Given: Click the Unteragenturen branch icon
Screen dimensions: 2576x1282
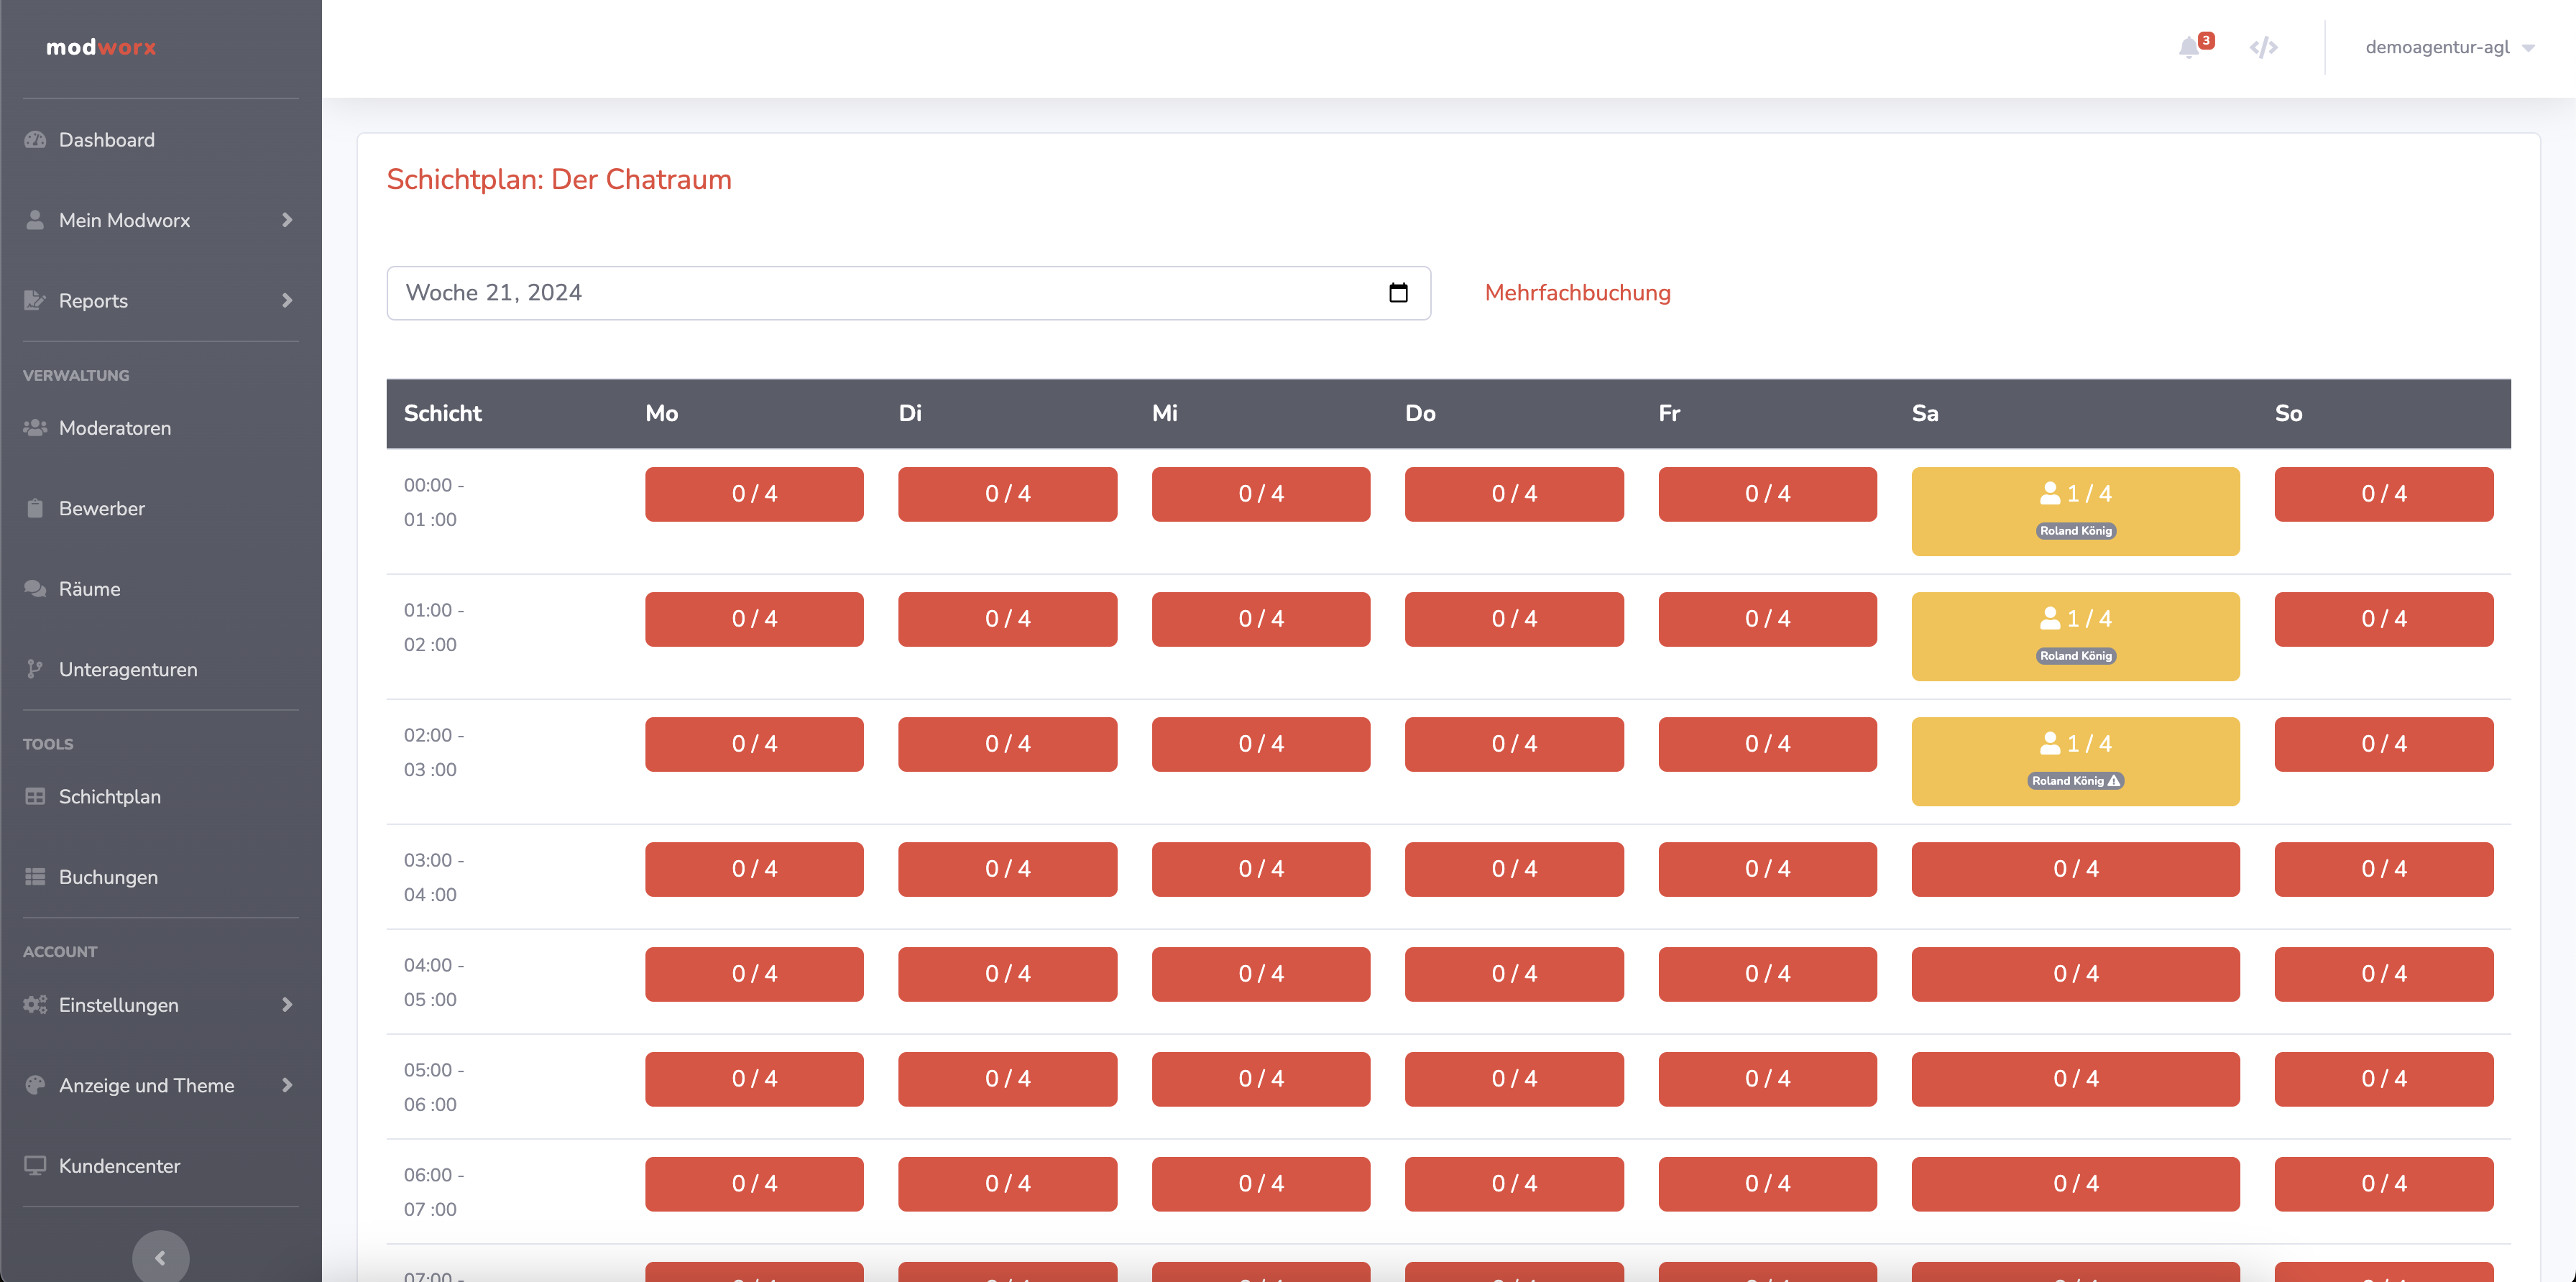Looking at the screenshot, I should [35, 669].
